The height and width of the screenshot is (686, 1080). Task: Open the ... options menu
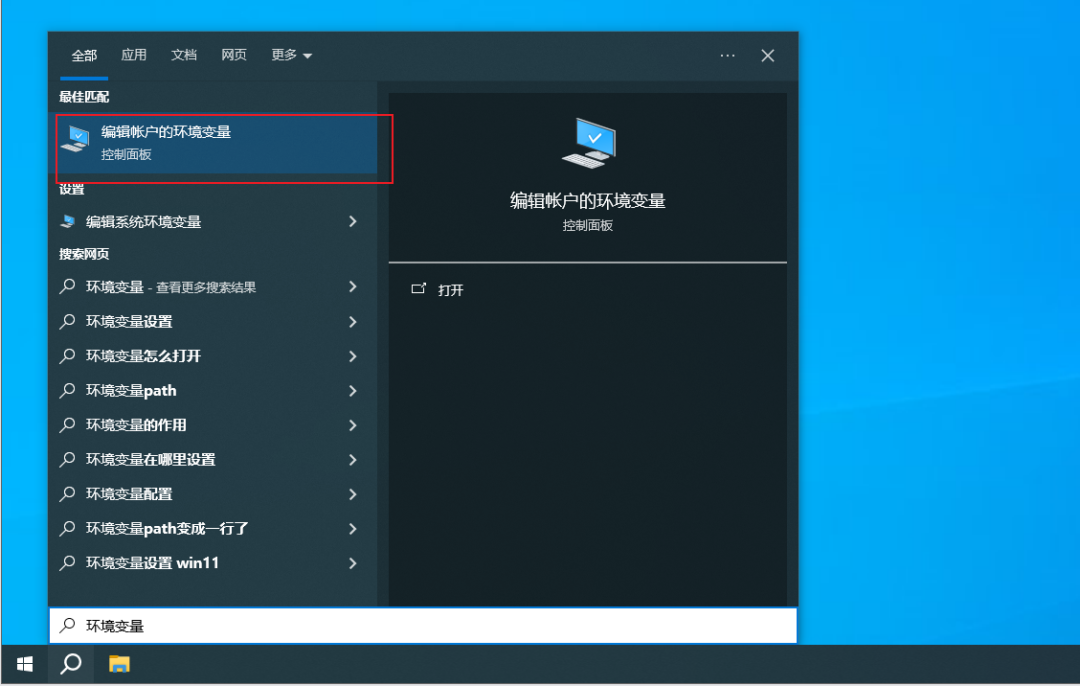[727, 56]
